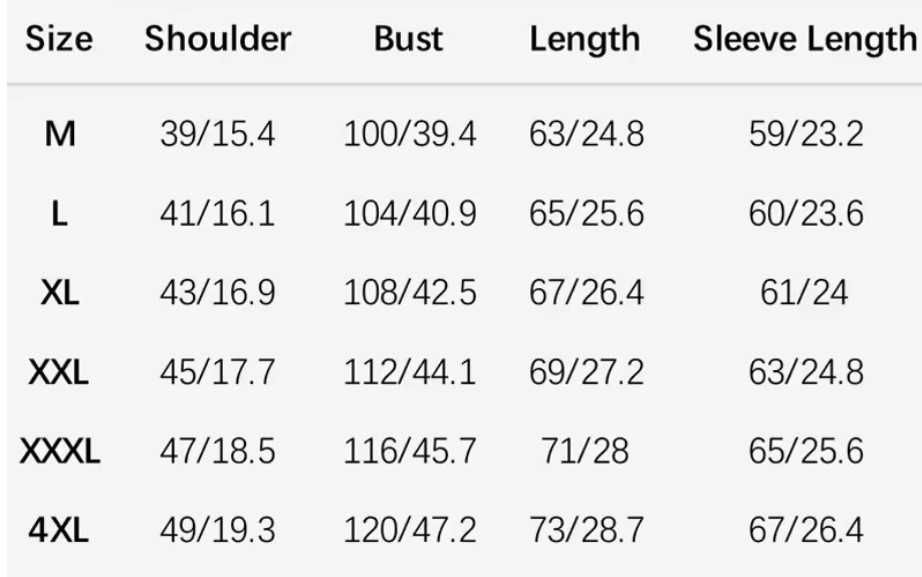The image size is (922, 577).
Task: Select the XXL size row label
Action: pyautogui.click(x=59, y=372)
